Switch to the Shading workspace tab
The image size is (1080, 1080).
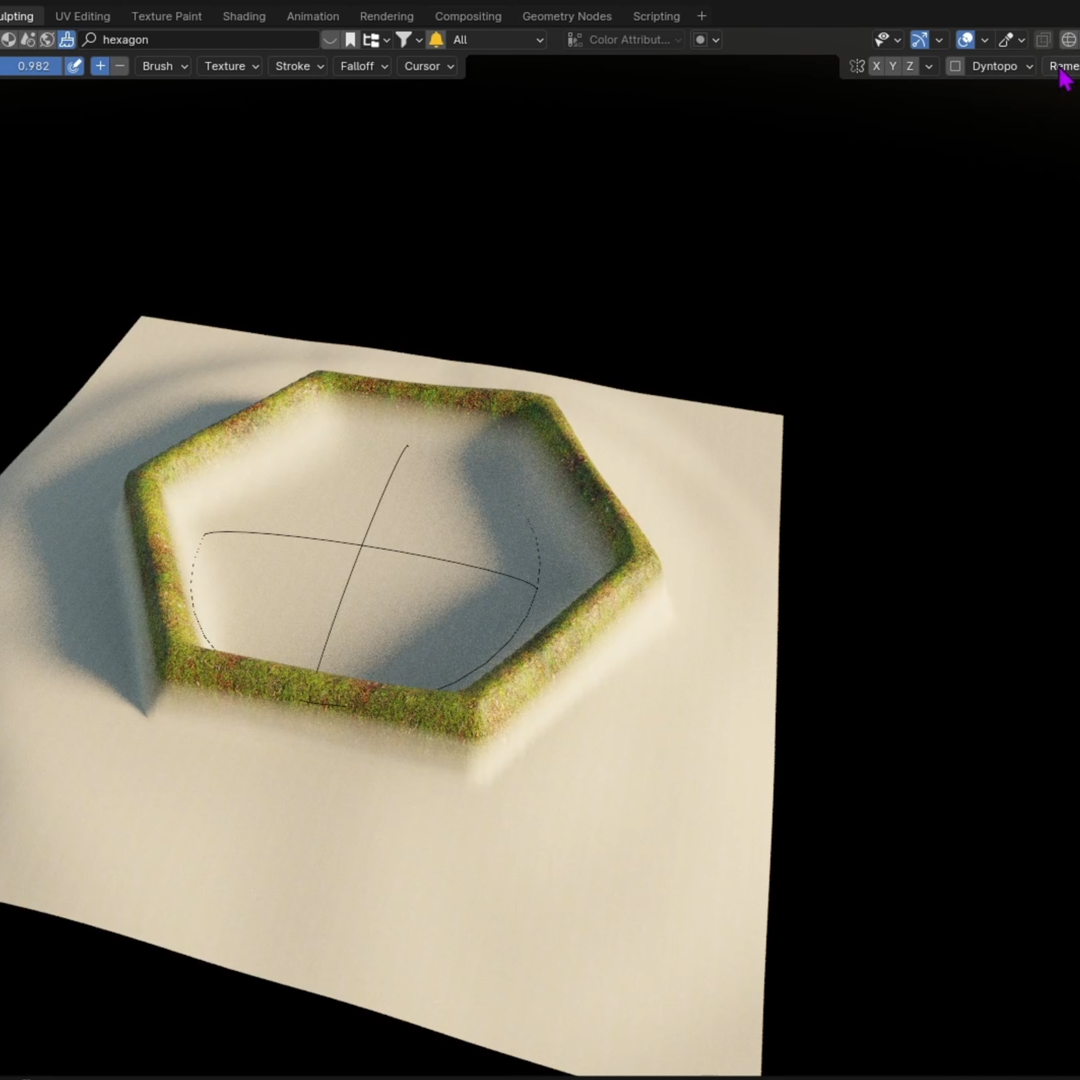click(244, 16)
